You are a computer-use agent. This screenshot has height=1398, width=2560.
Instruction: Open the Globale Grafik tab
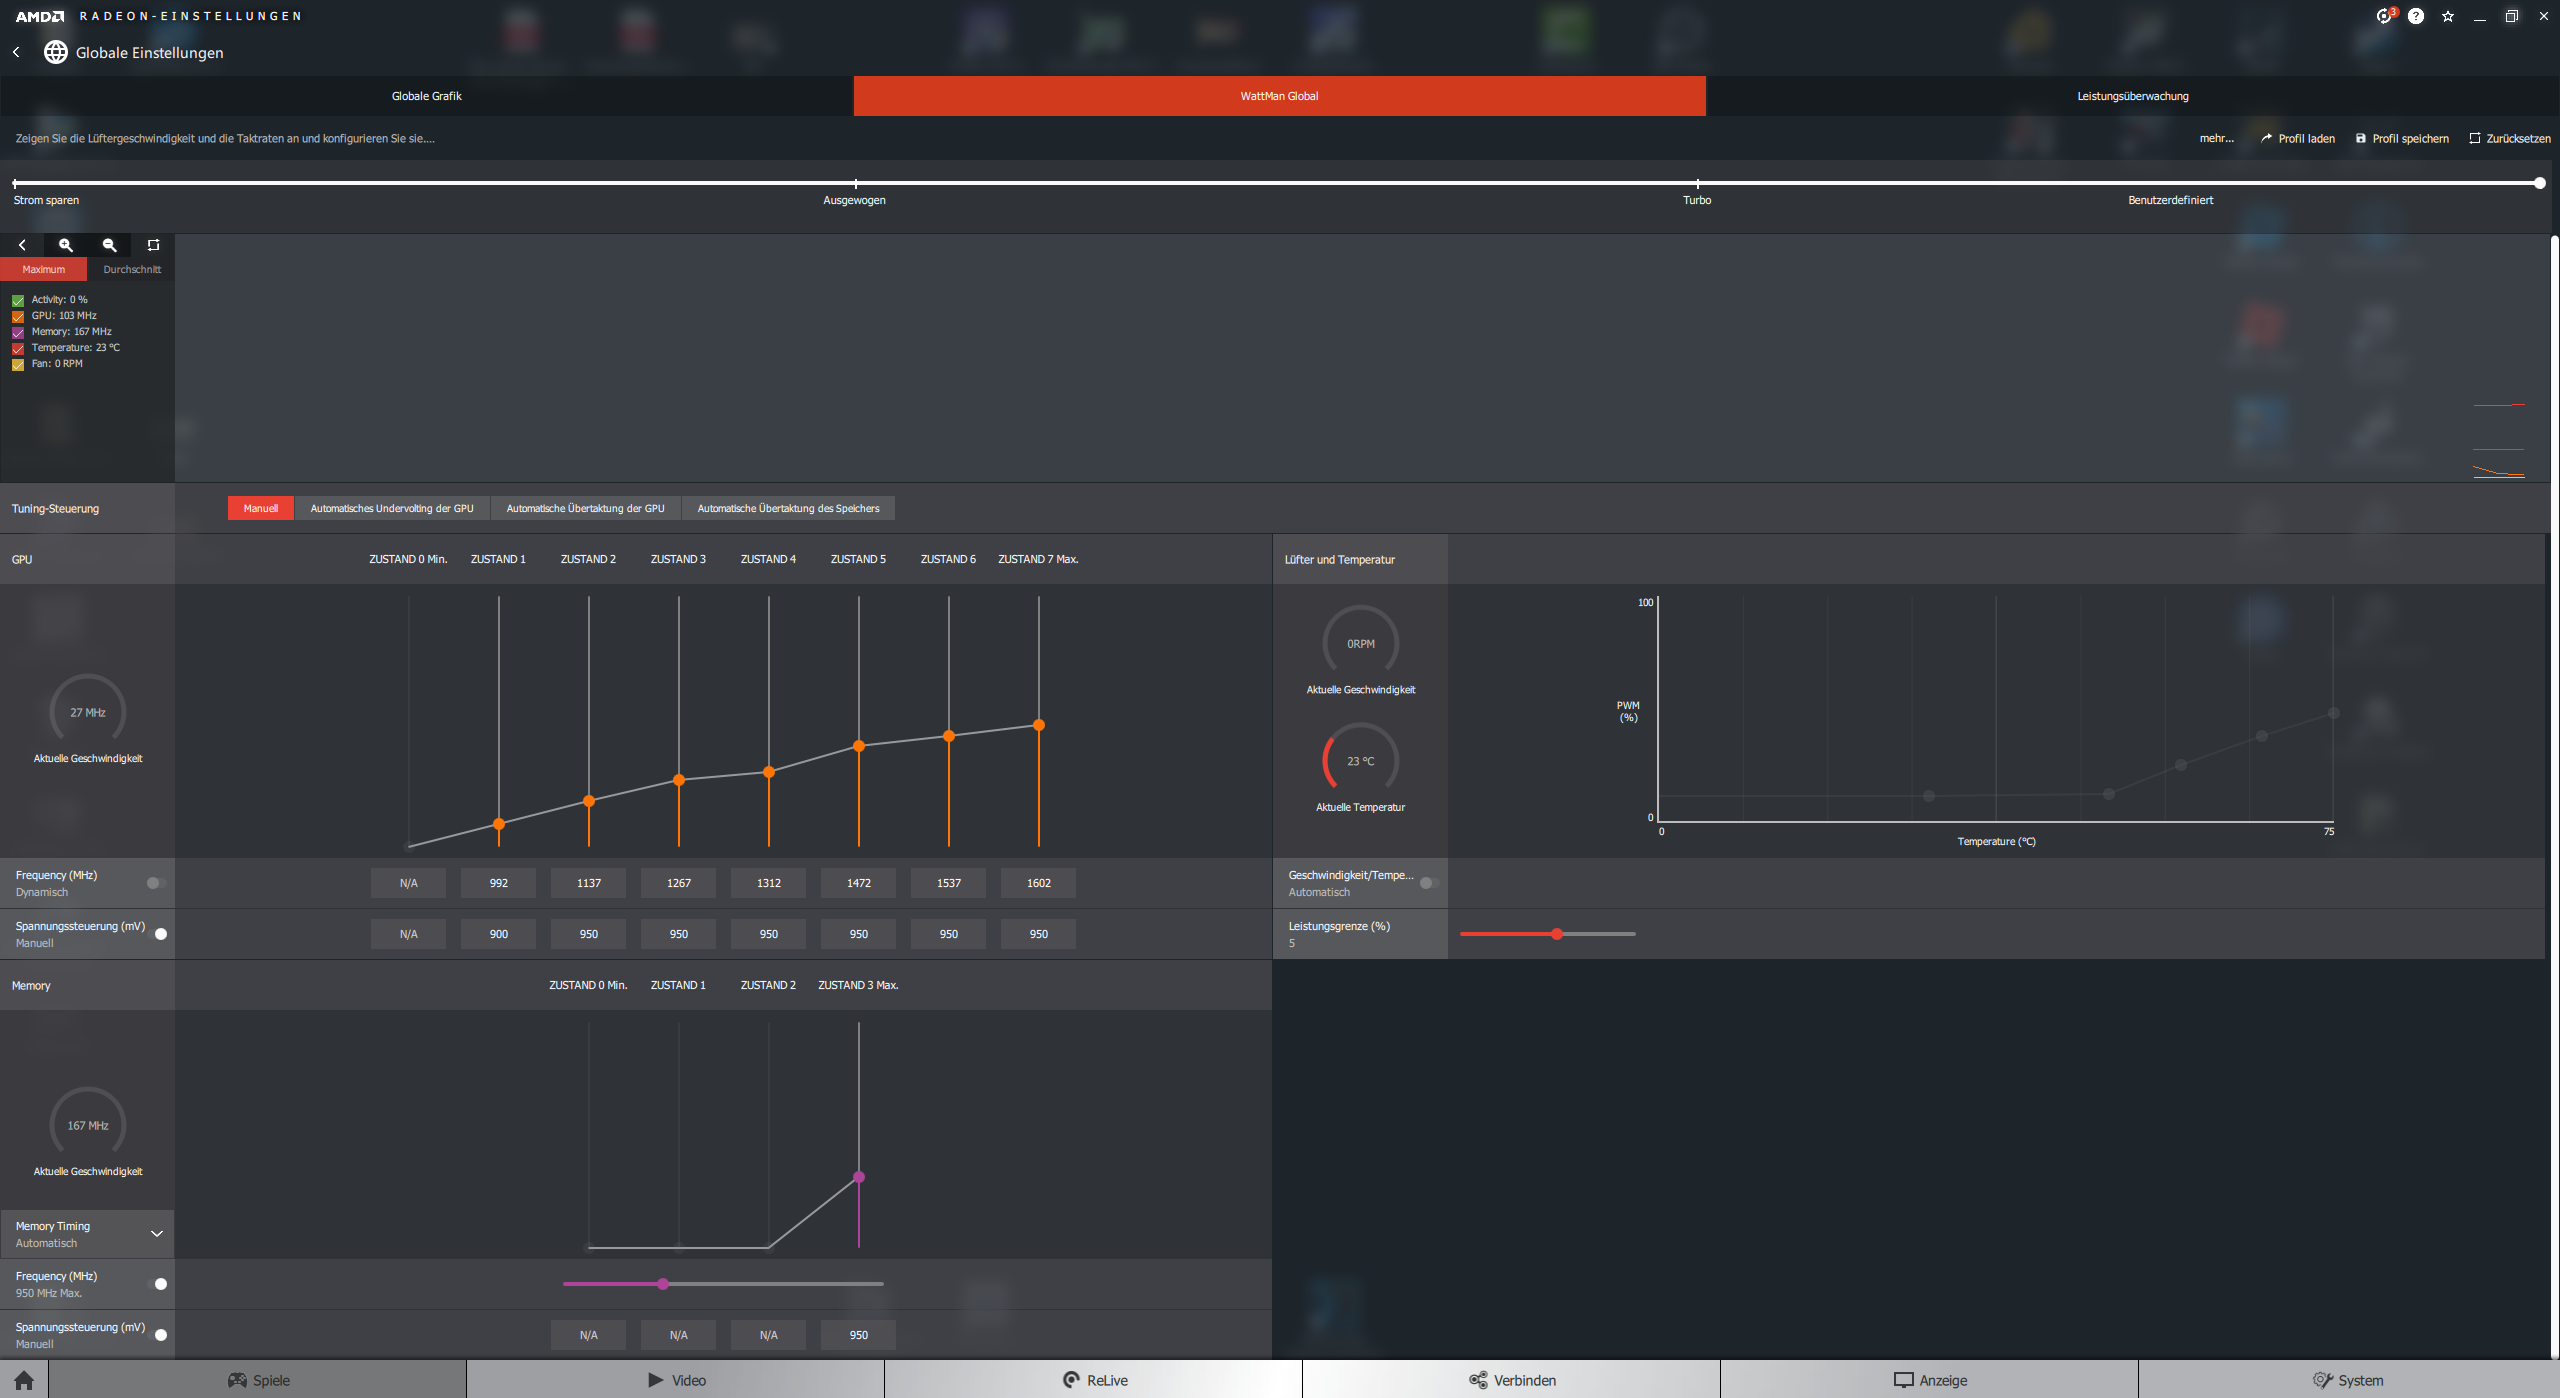pos(426,96)
